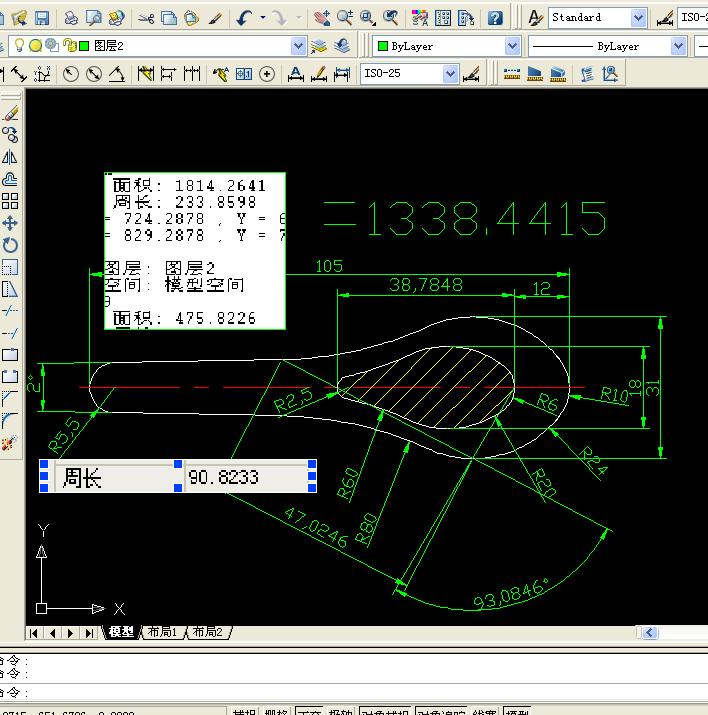Expand the 图层2 layer dropdown
Screen dimensions: 708x715
(x=298, y=46)
